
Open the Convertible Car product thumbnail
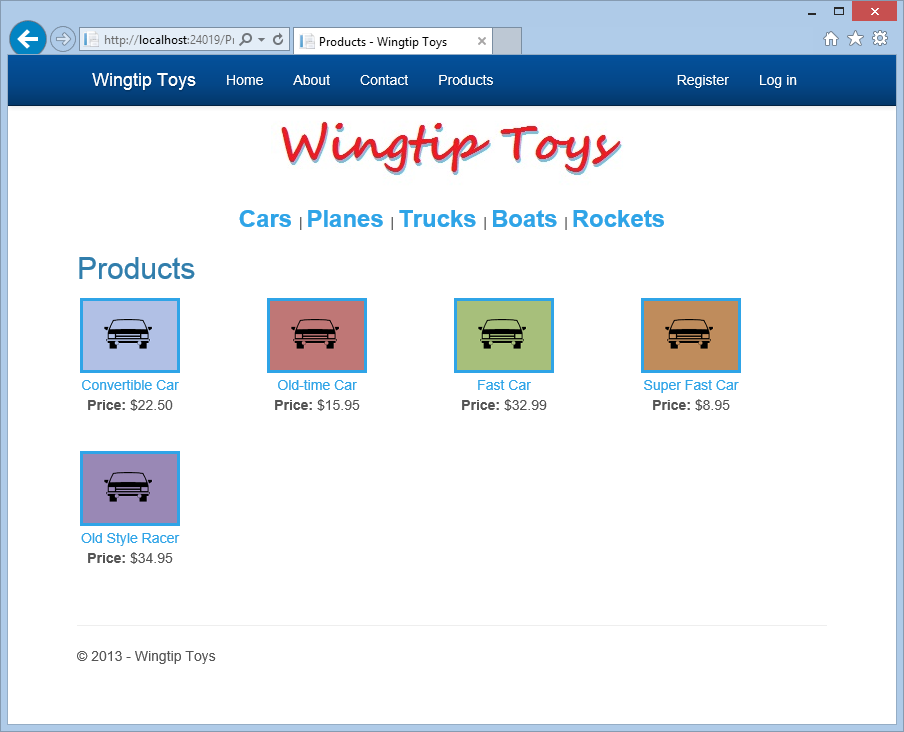(x=129, y=335)
